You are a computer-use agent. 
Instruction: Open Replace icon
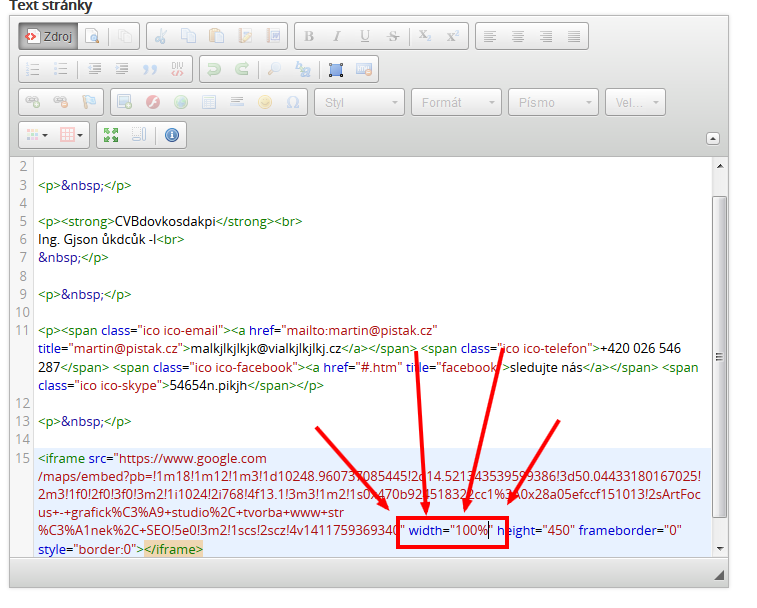[x=303, y=69]
